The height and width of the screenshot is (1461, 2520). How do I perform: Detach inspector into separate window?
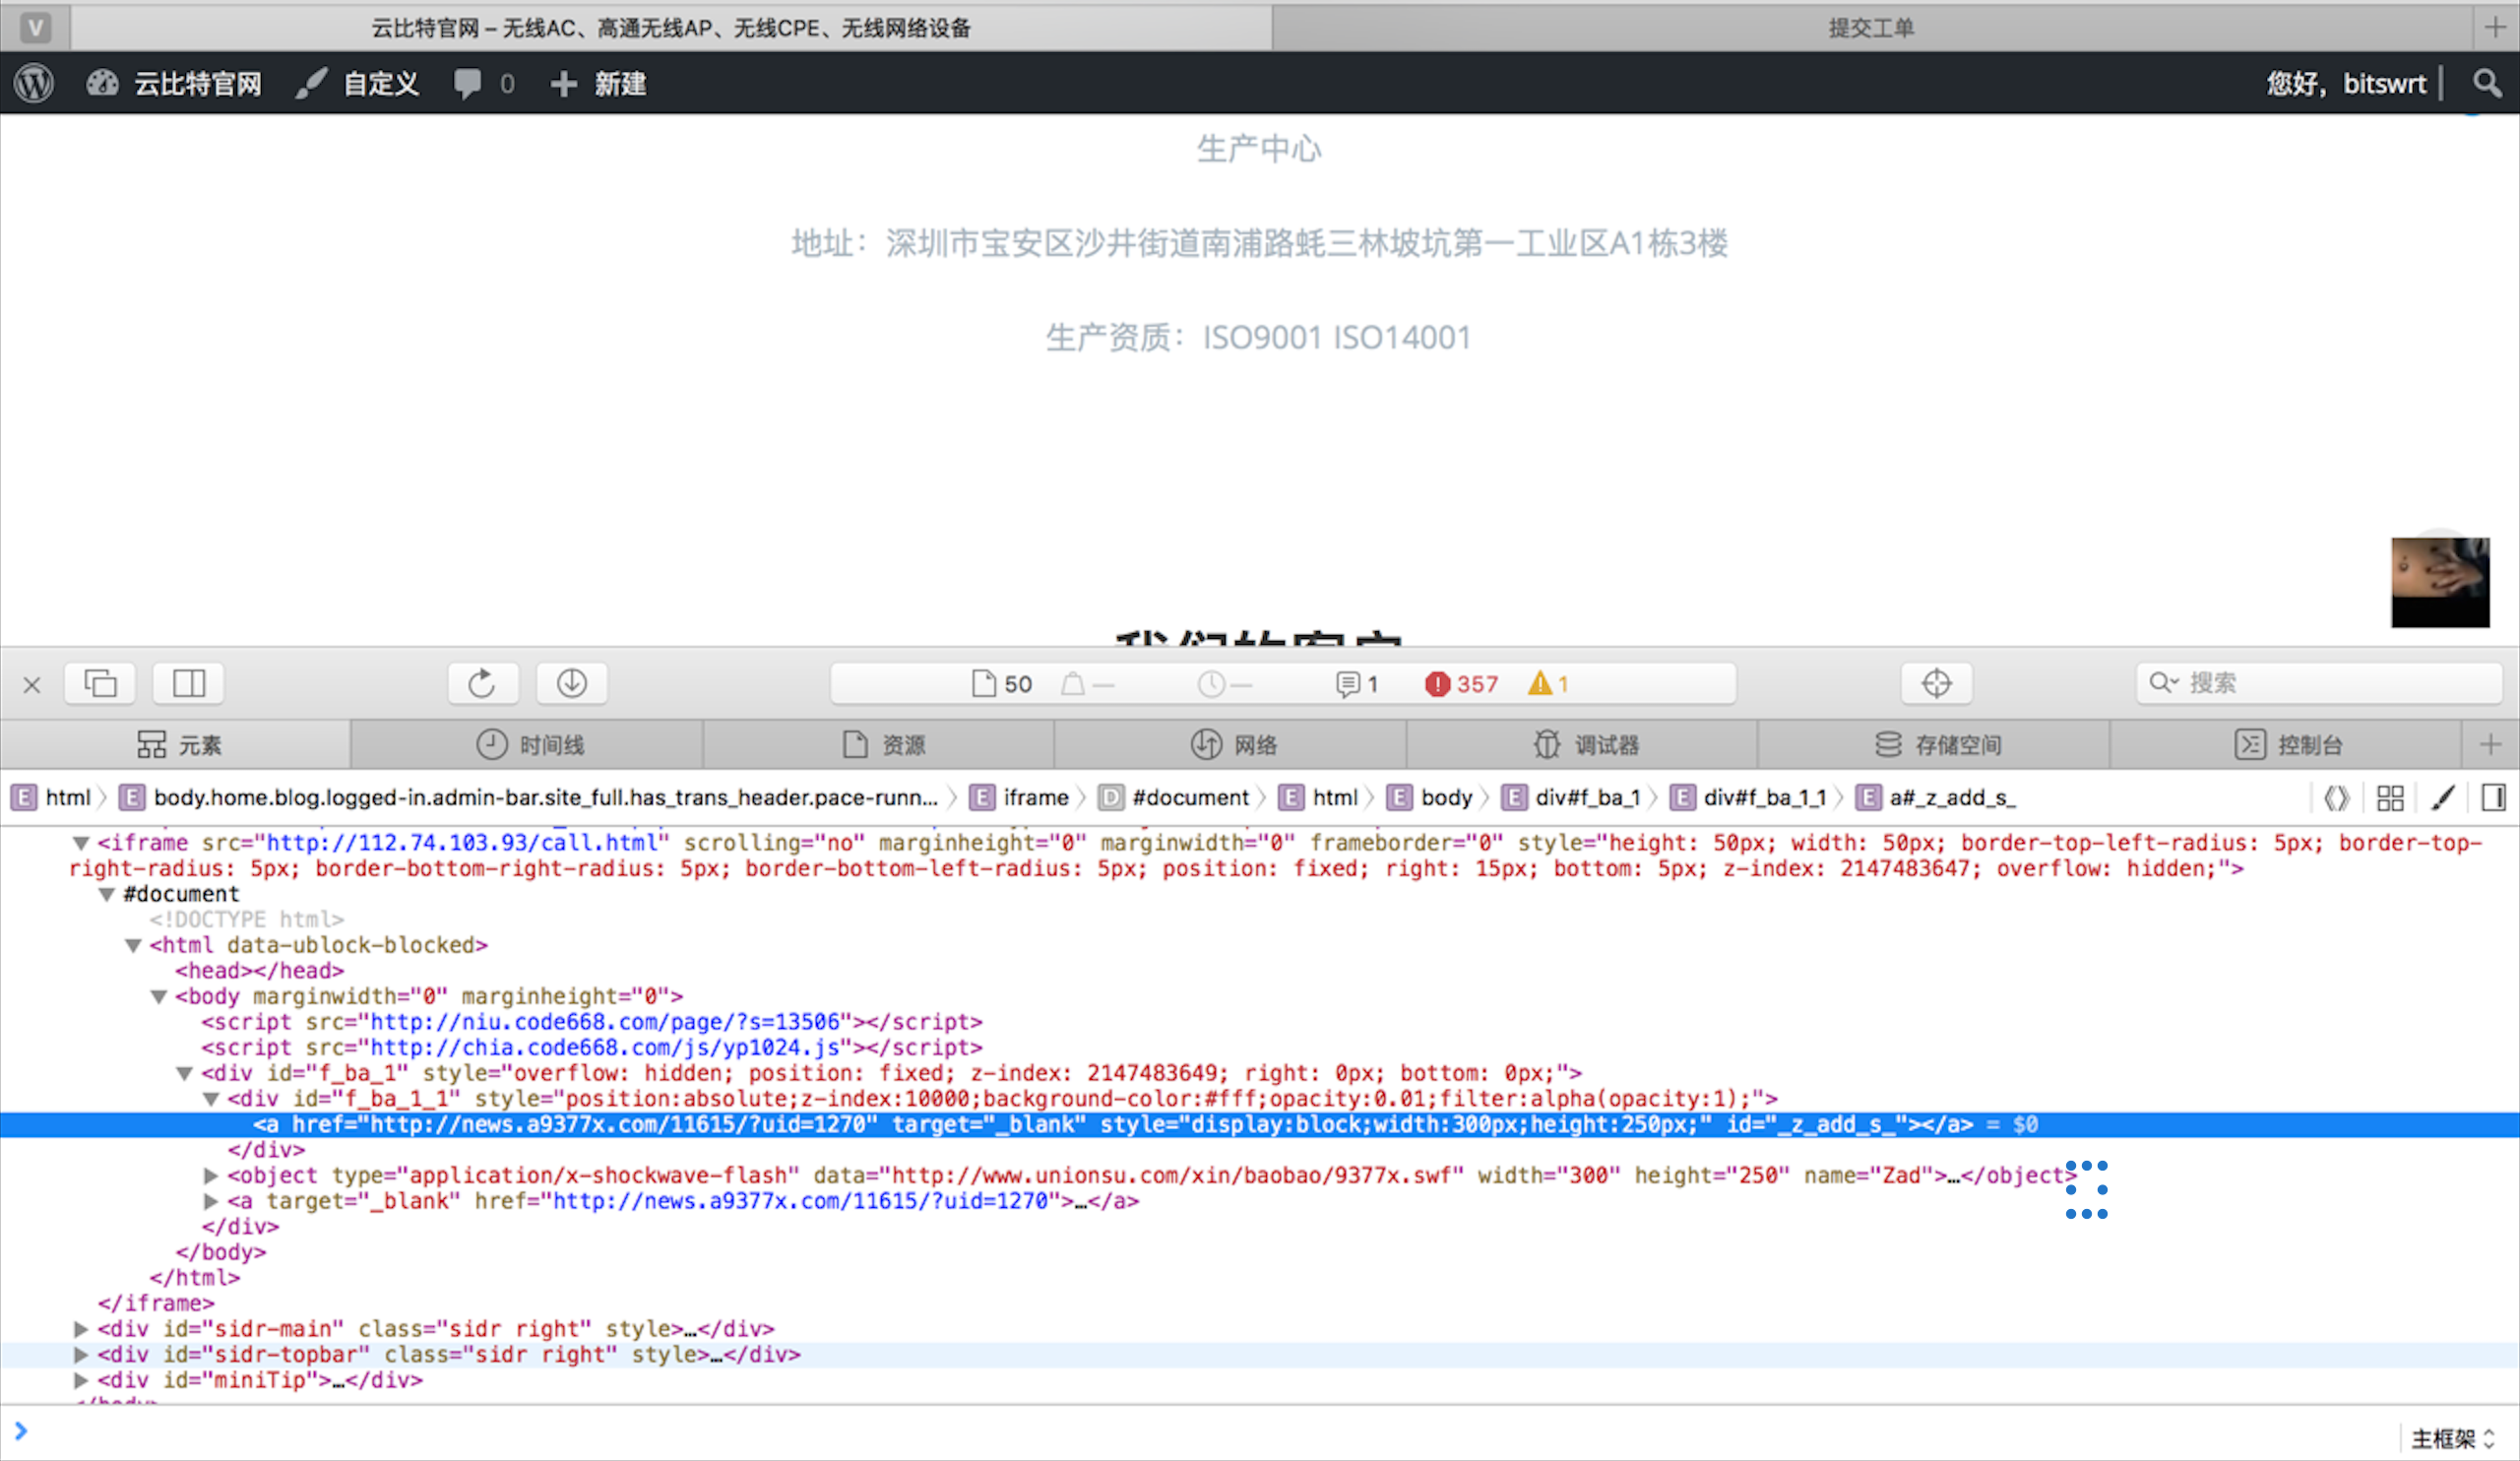pos(101,684)
